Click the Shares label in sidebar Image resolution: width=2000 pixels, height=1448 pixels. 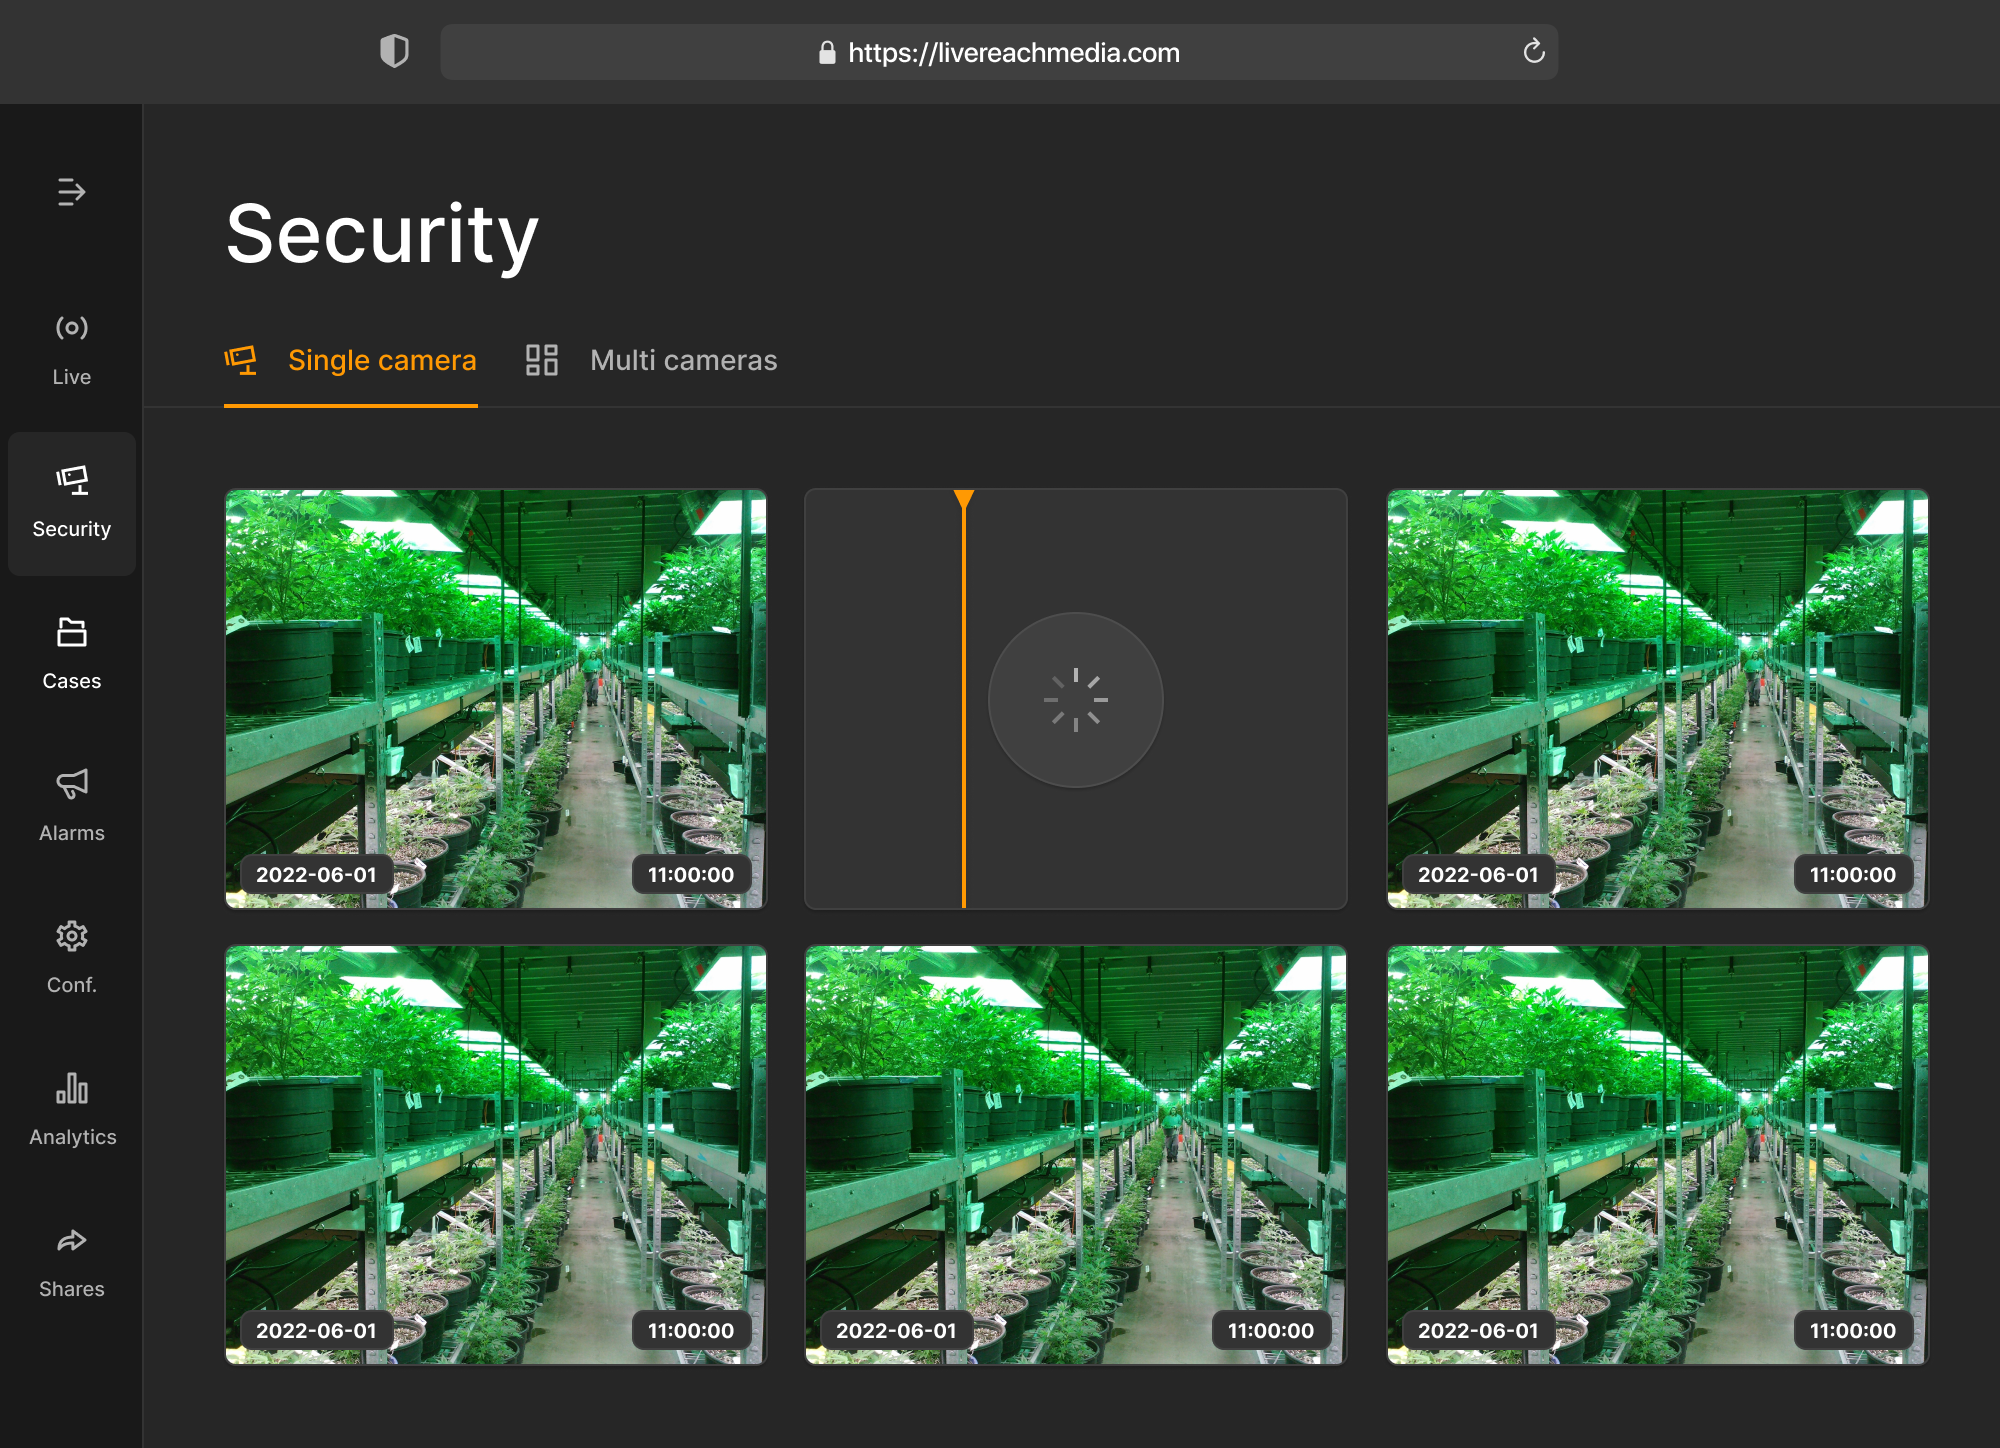[x=71, y=1289]
